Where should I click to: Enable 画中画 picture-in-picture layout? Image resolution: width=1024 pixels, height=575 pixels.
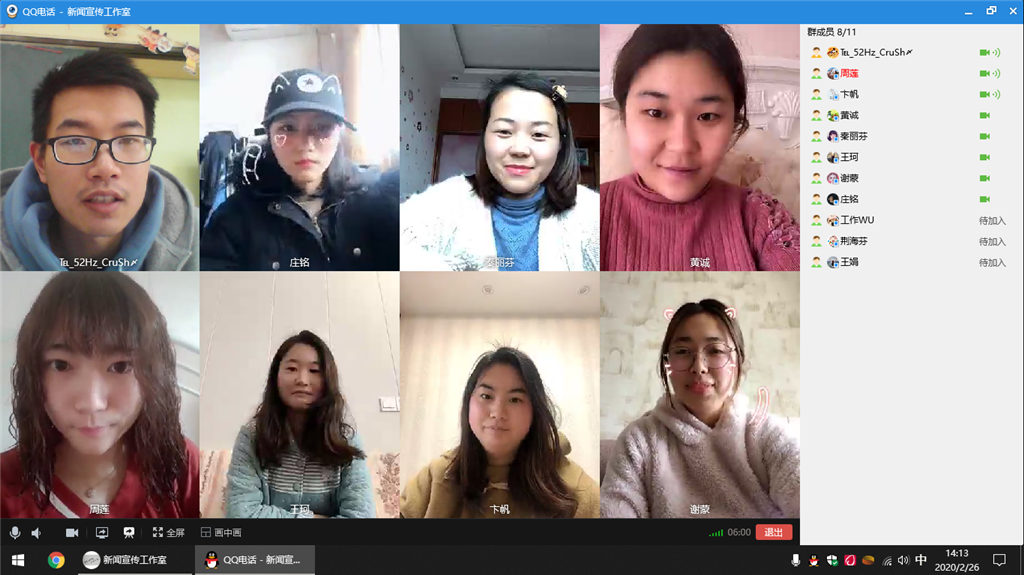221,533
